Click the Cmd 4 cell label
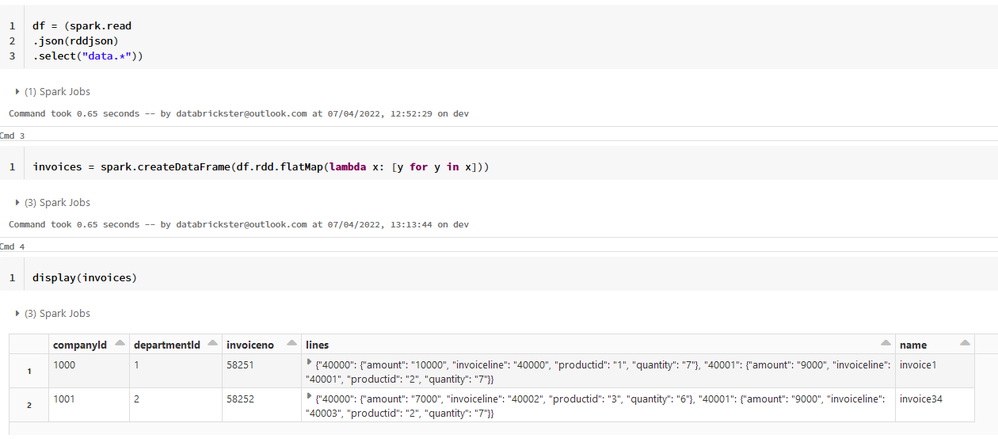Image resolution: width=998 pixels, height=439 pixels. (x=13, y=246)
